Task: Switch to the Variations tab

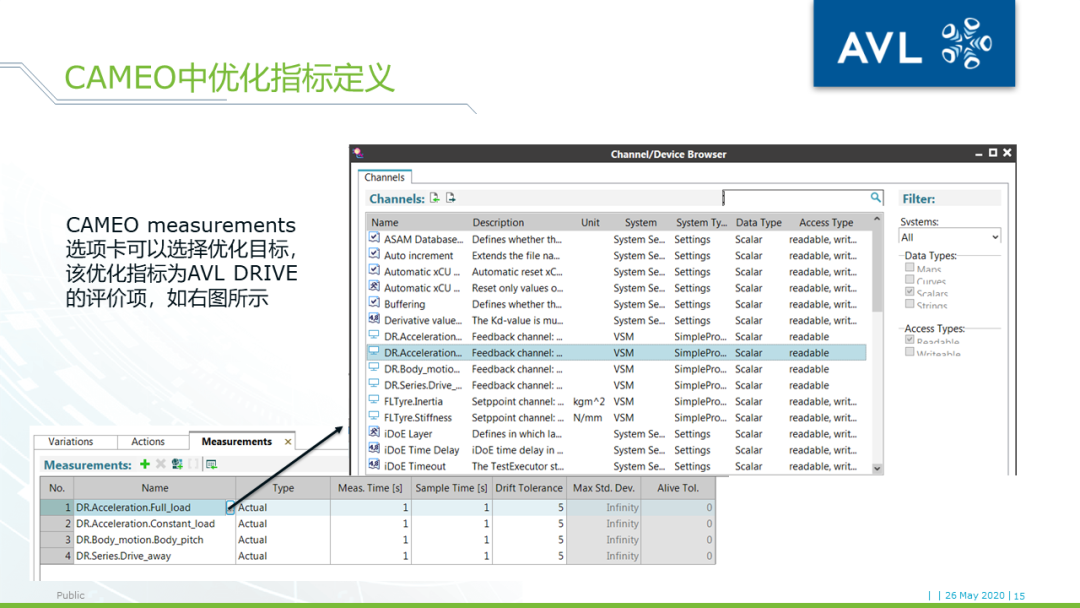Action: (x=75, y=441)
